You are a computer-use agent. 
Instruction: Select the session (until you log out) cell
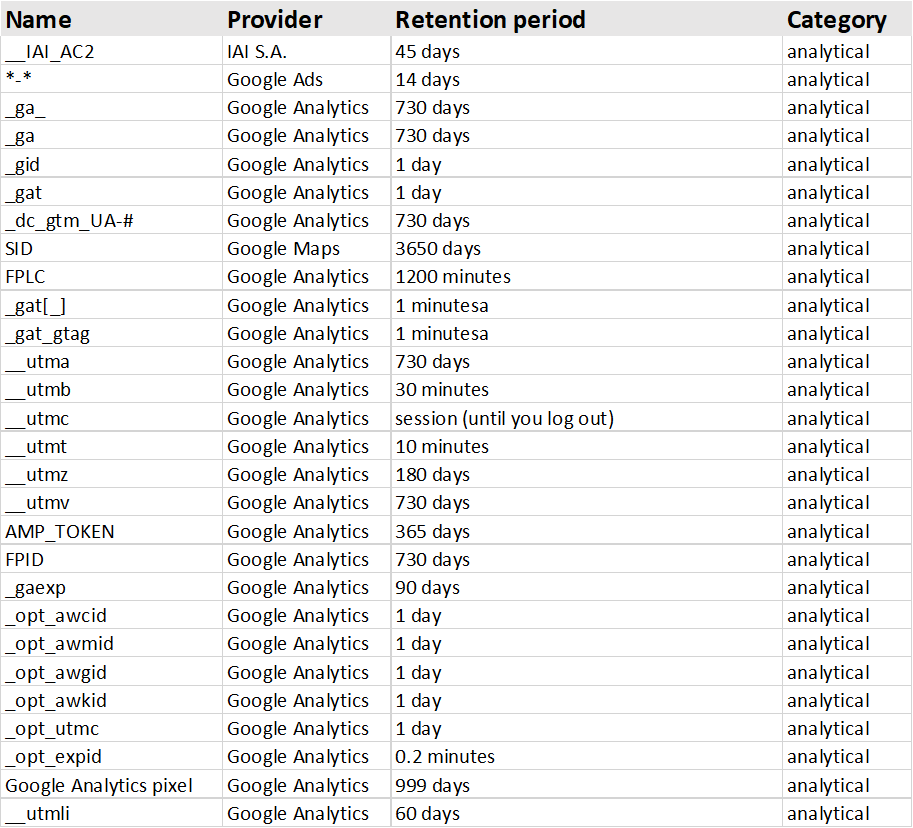coord(504,419)
